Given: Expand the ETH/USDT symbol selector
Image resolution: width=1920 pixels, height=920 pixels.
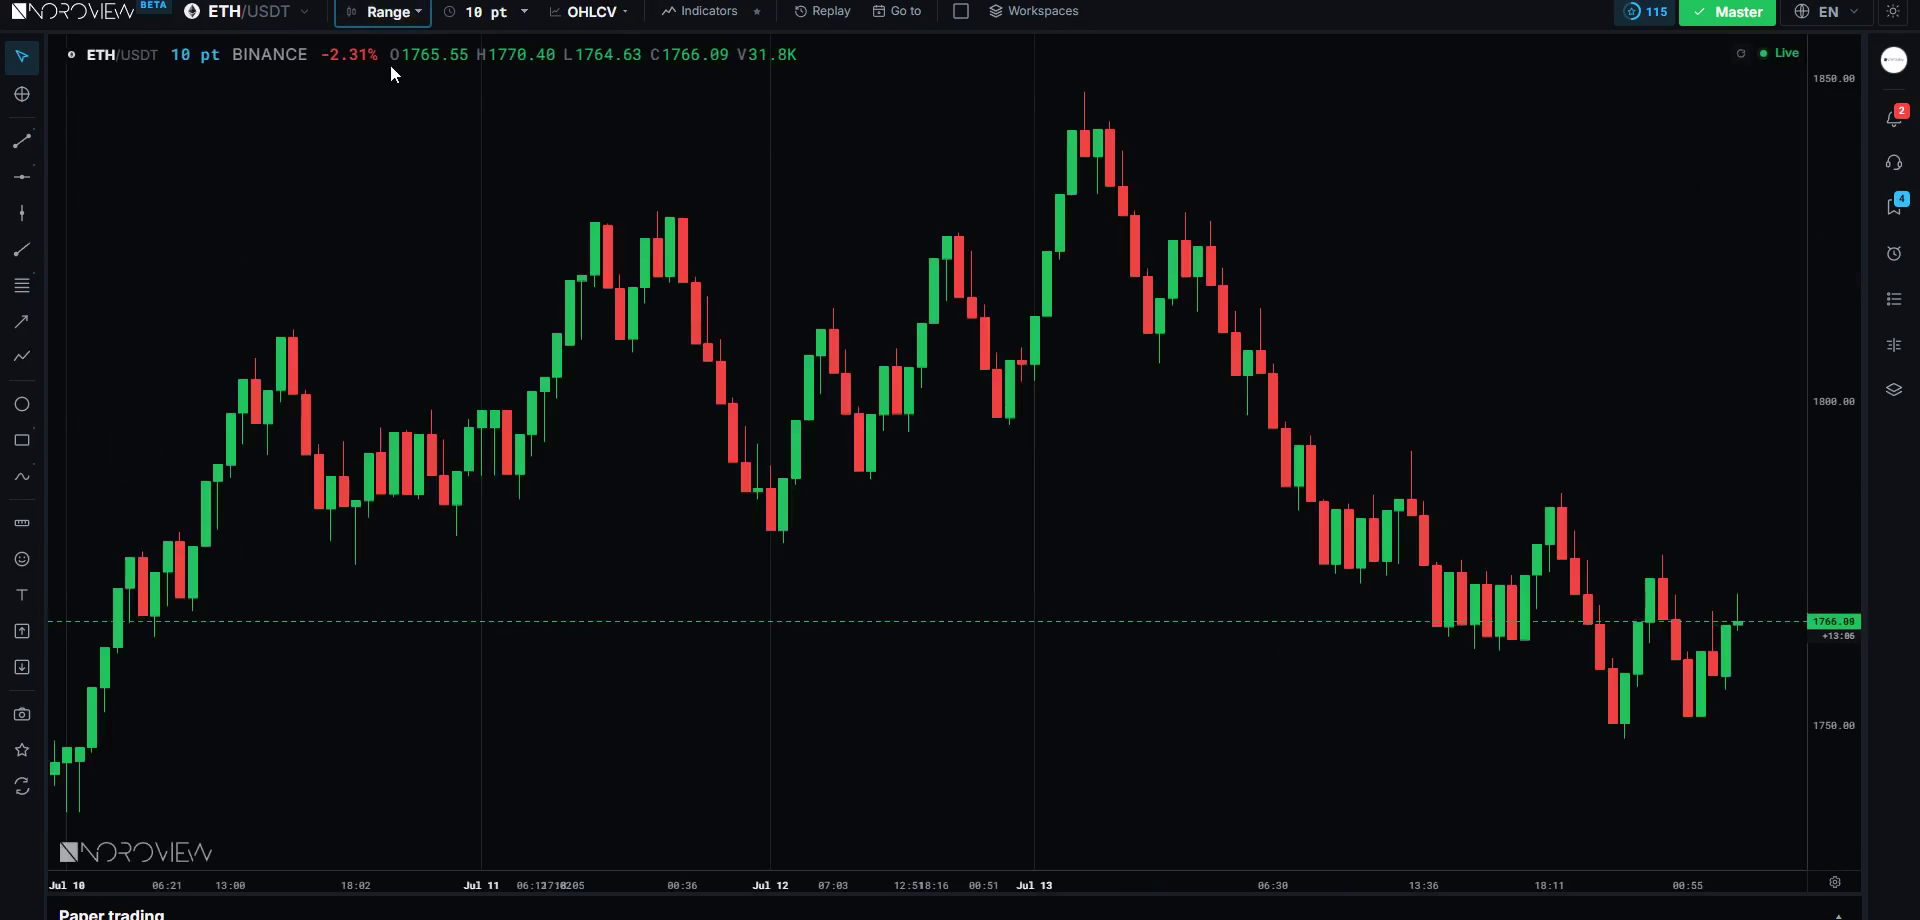Looking at the screenshot, I should click(x=247, y=11).
